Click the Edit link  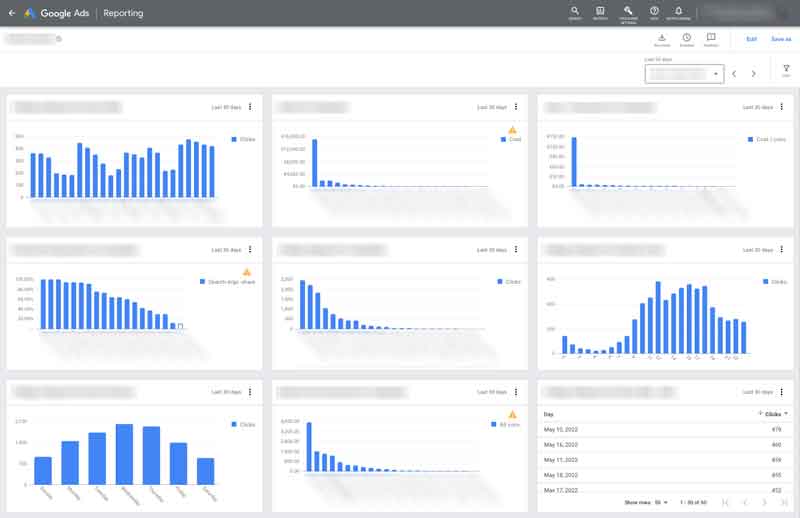[752, 39]
